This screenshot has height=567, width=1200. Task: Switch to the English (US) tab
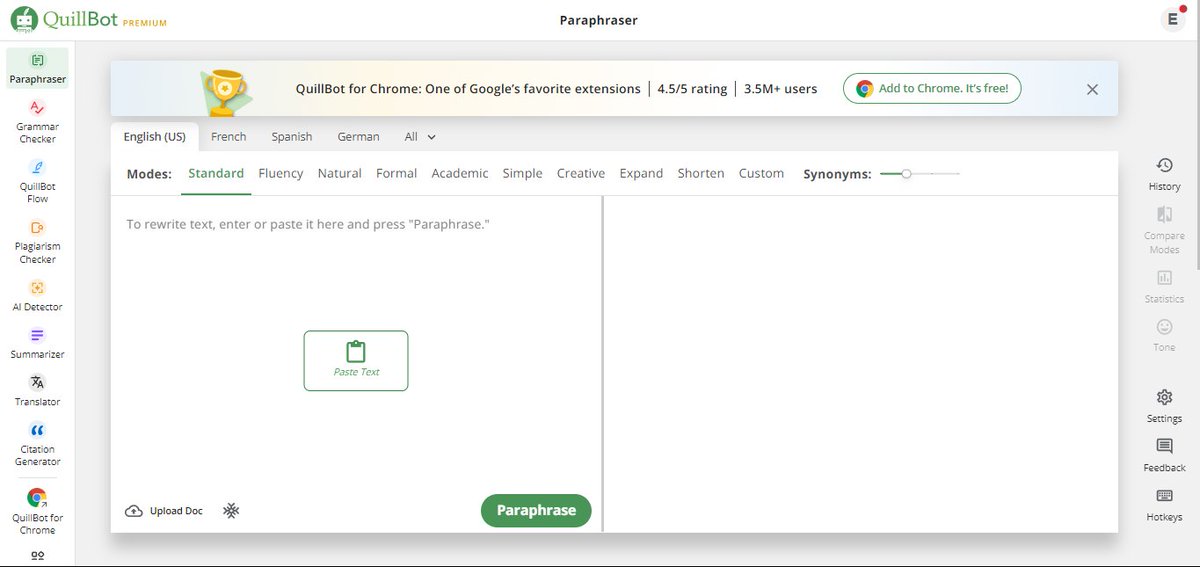click(x=154, y=137)
